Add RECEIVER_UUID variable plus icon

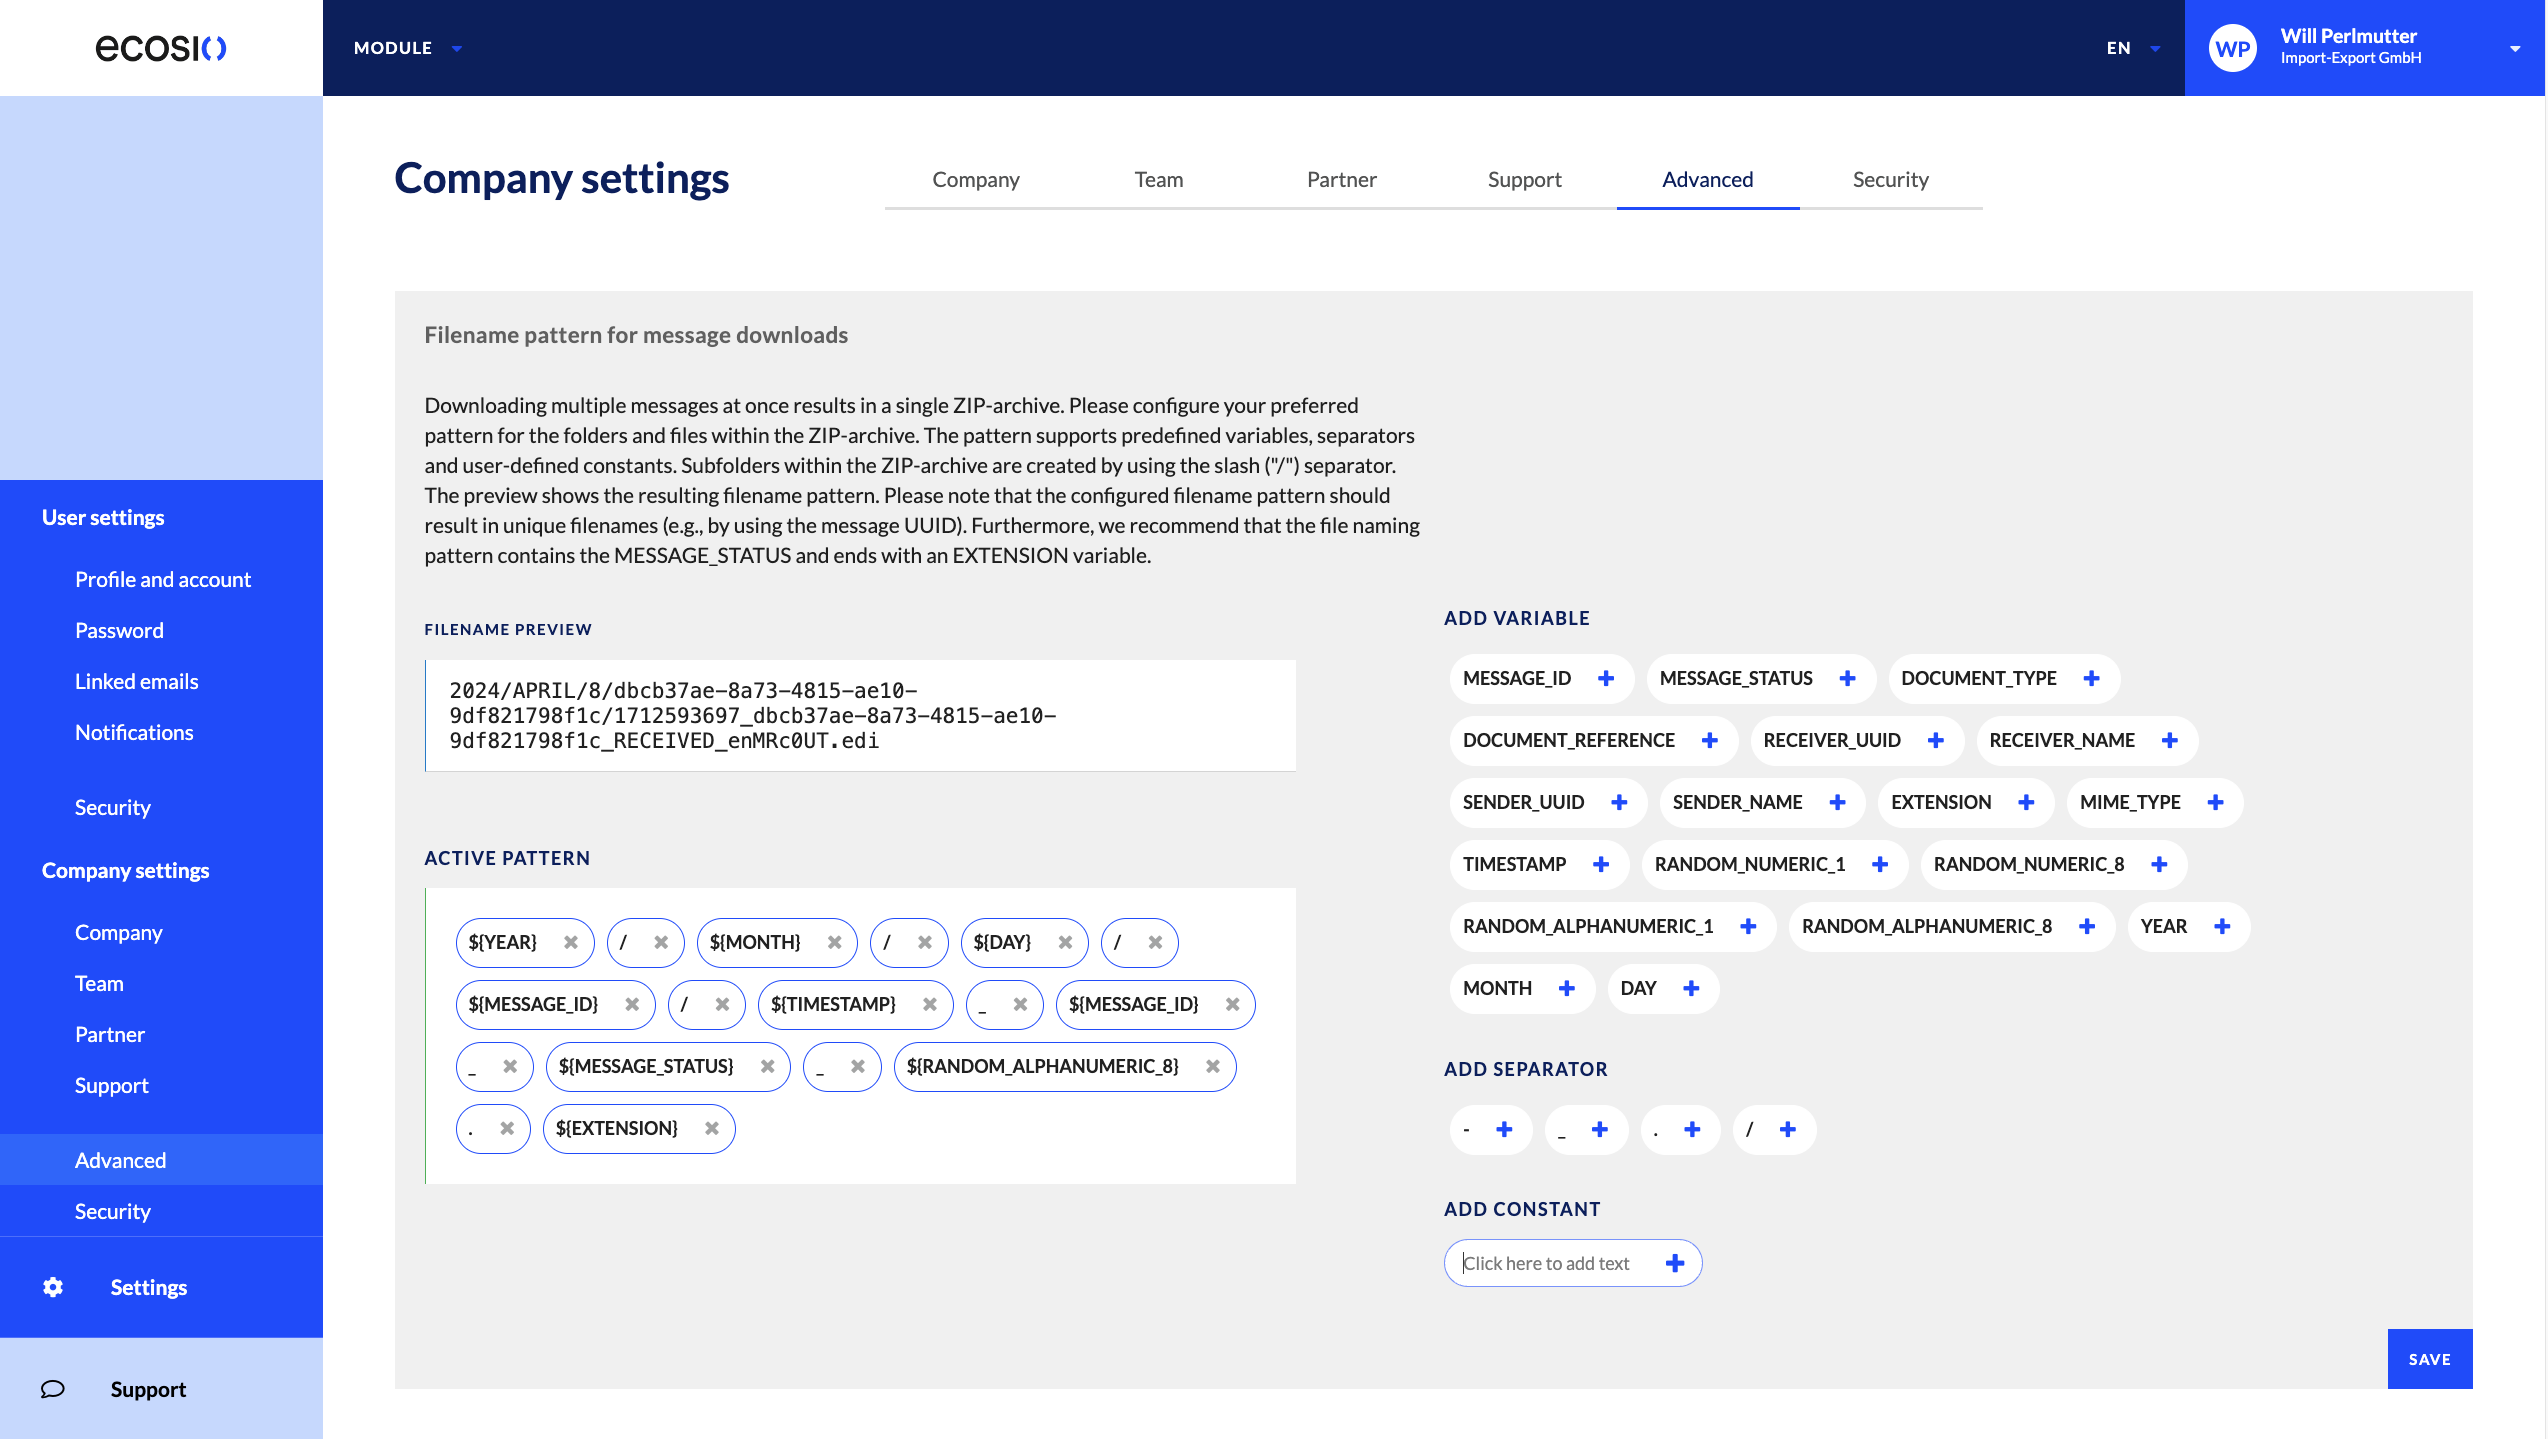click(1936, 740)
